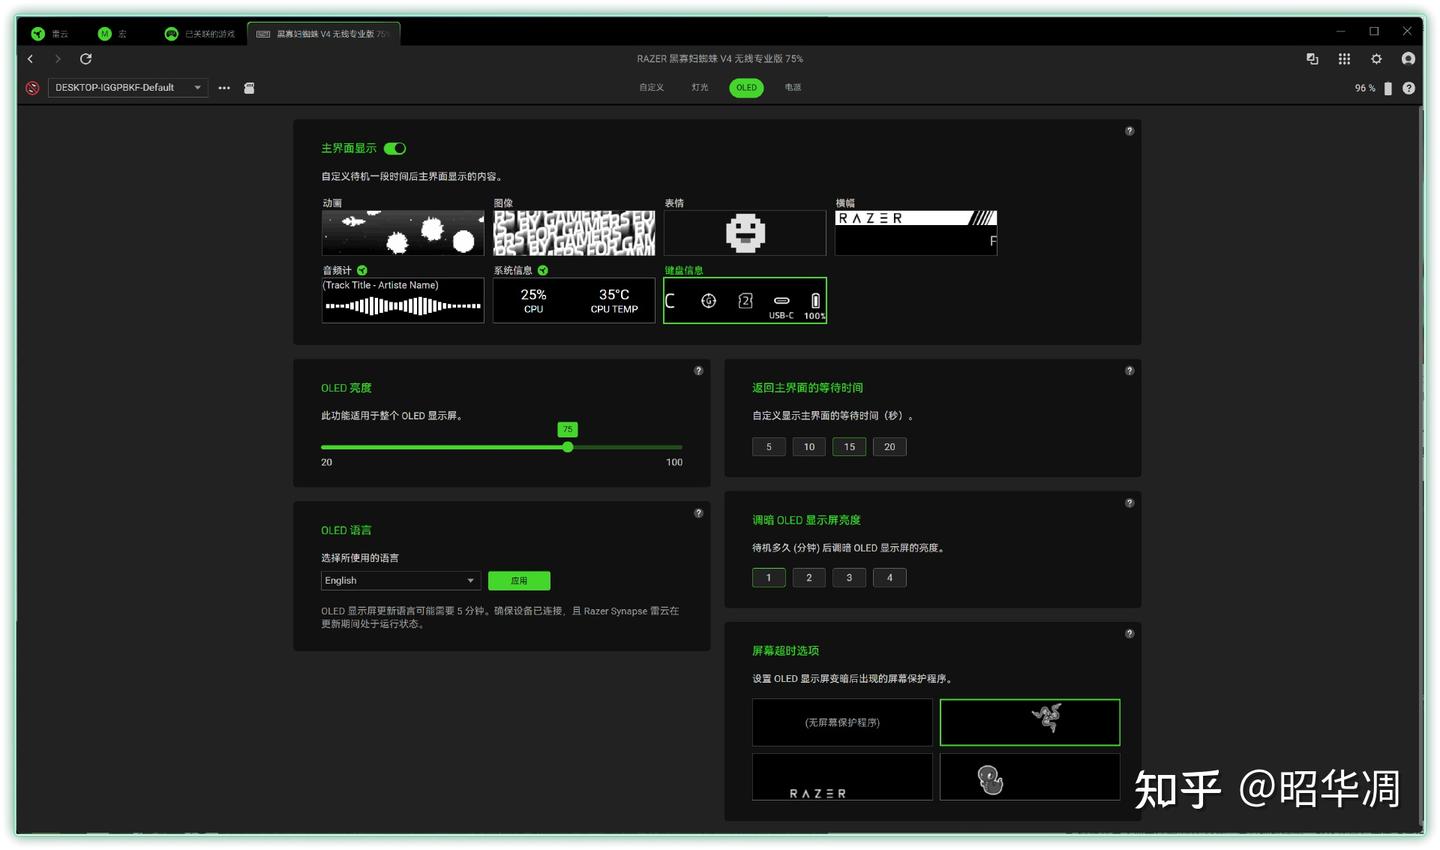Go forward with the right arrow
Image resolution: width=1440 pixels, height=850 pixels.
58,59
